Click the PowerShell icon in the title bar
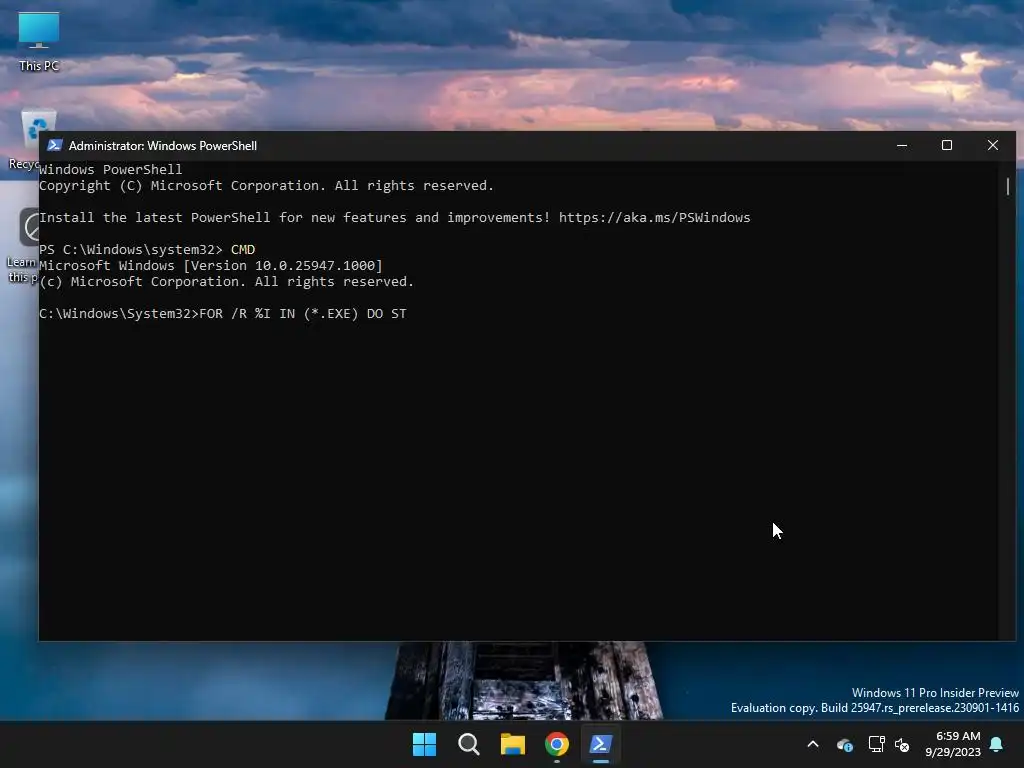This screenshot has width=1024, height=768. point(55,145)
